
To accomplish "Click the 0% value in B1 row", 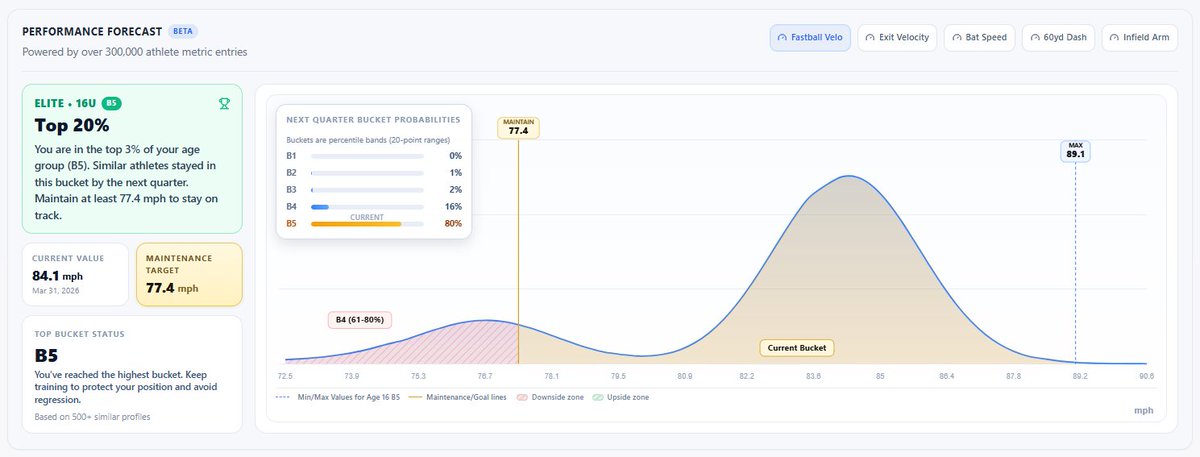I will (x=455, y=156).
